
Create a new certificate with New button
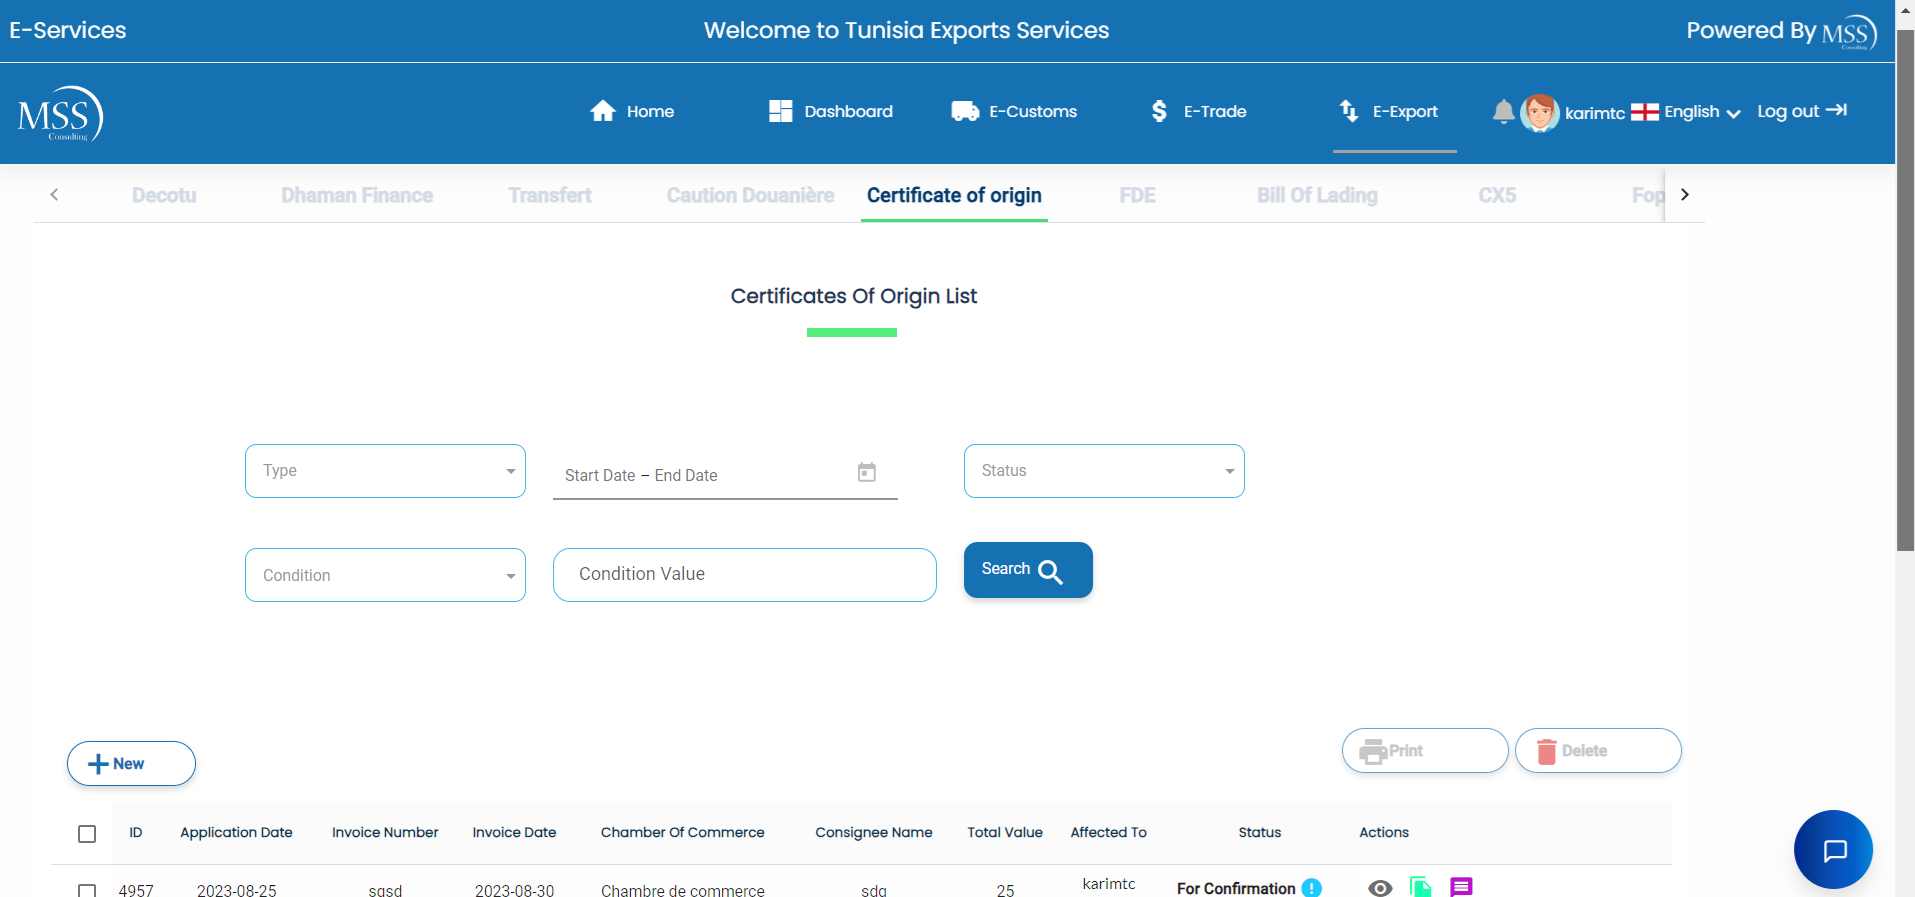131,764
